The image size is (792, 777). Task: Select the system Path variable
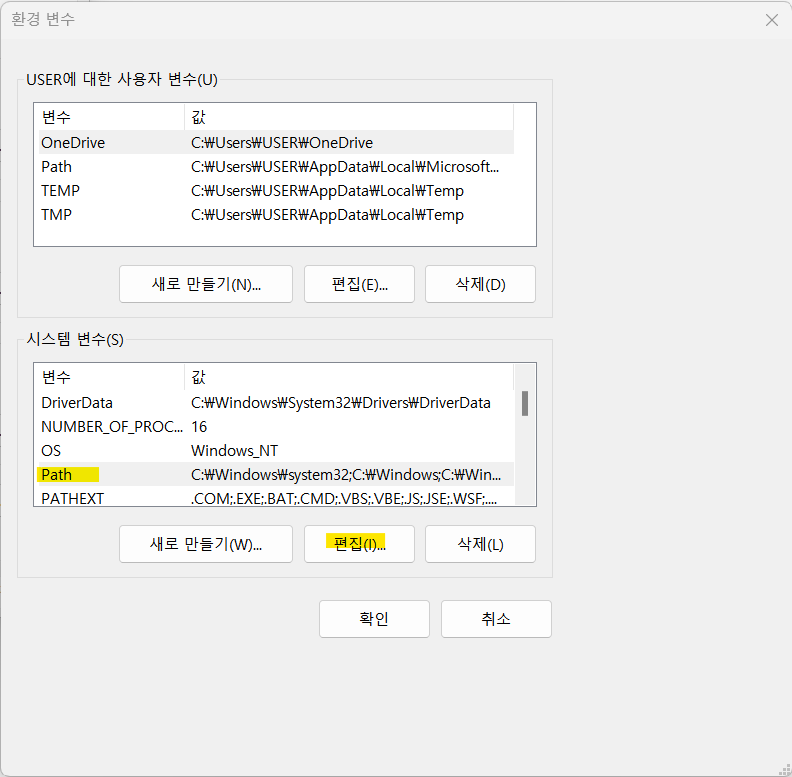click(x=276, y=474)
